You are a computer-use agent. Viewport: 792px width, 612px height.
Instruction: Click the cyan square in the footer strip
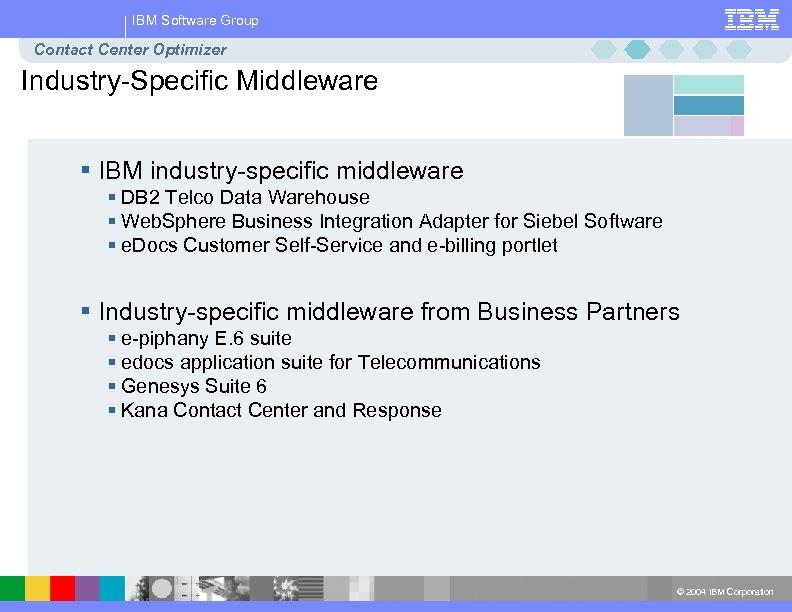[112, 588]
